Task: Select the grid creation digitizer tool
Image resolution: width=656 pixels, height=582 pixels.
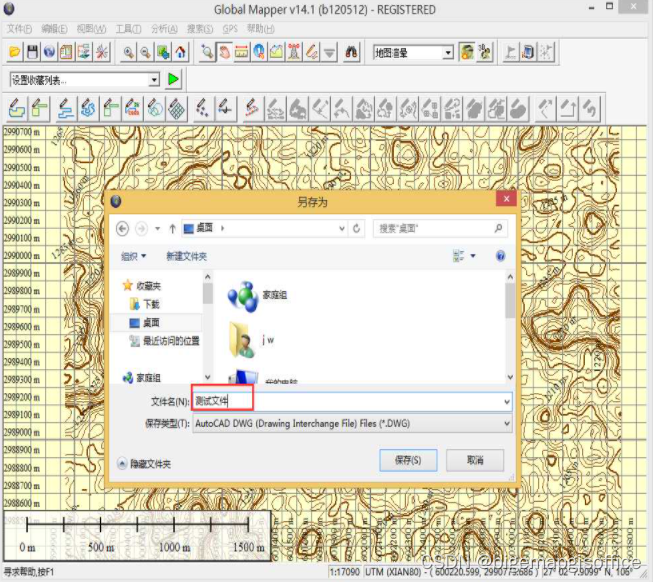Action: coord(177,108)
